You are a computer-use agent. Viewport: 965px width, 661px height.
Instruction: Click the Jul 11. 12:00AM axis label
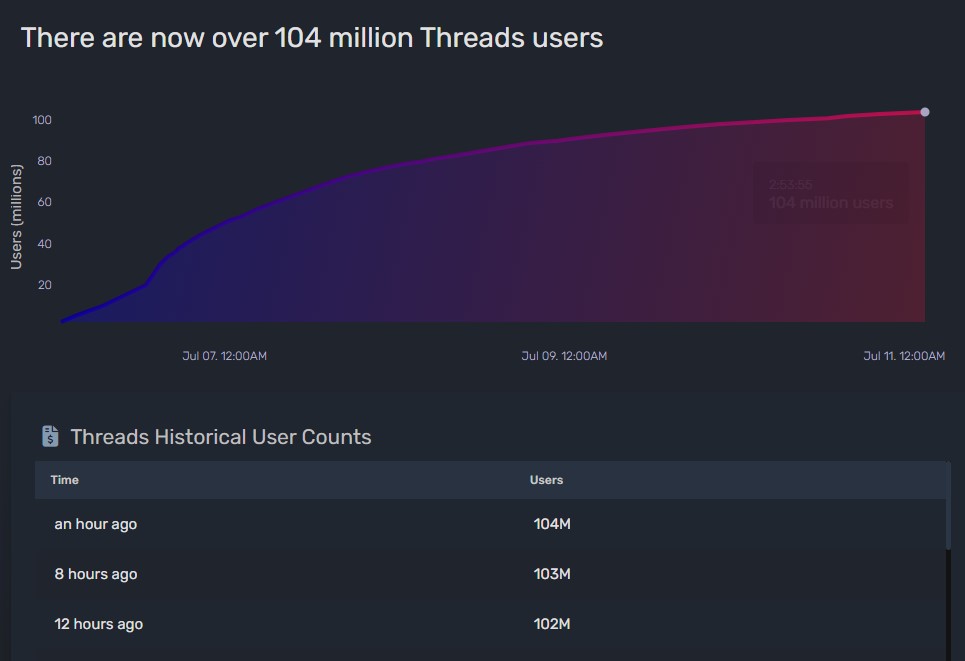(x=904, y=356)
